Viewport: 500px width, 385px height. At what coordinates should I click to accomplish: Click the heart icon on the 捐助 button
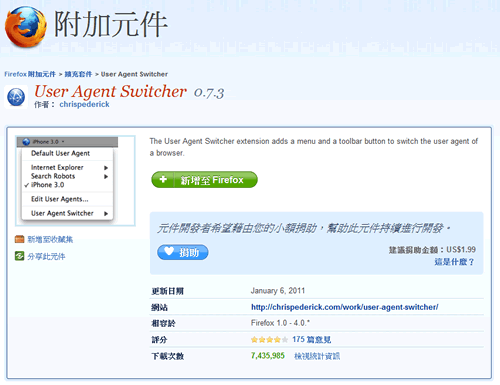point(169,252)
